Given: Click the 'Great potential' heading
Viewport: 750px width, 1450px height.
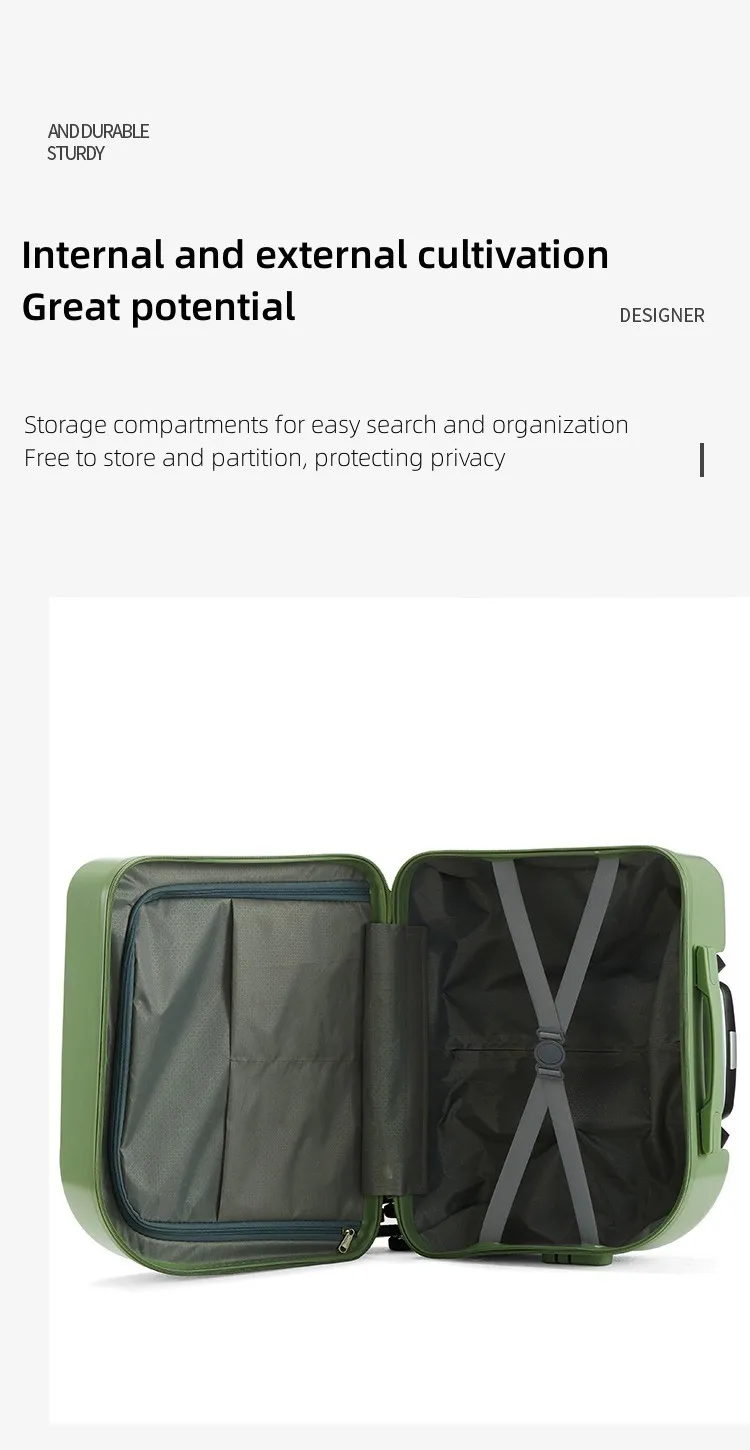Looking at the screenshot, I should coord(159,306).
